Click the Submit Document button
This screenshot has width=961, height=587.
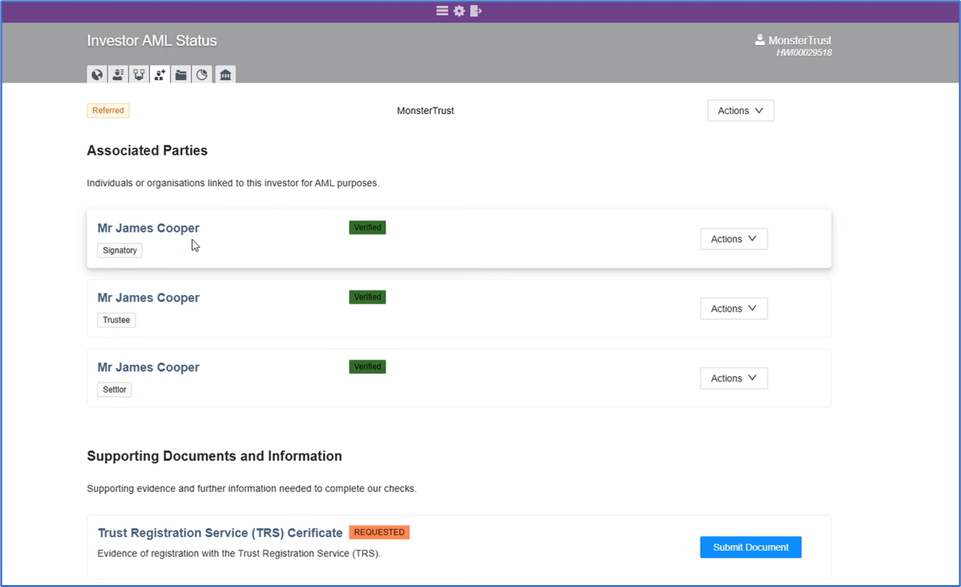(751, 547)
